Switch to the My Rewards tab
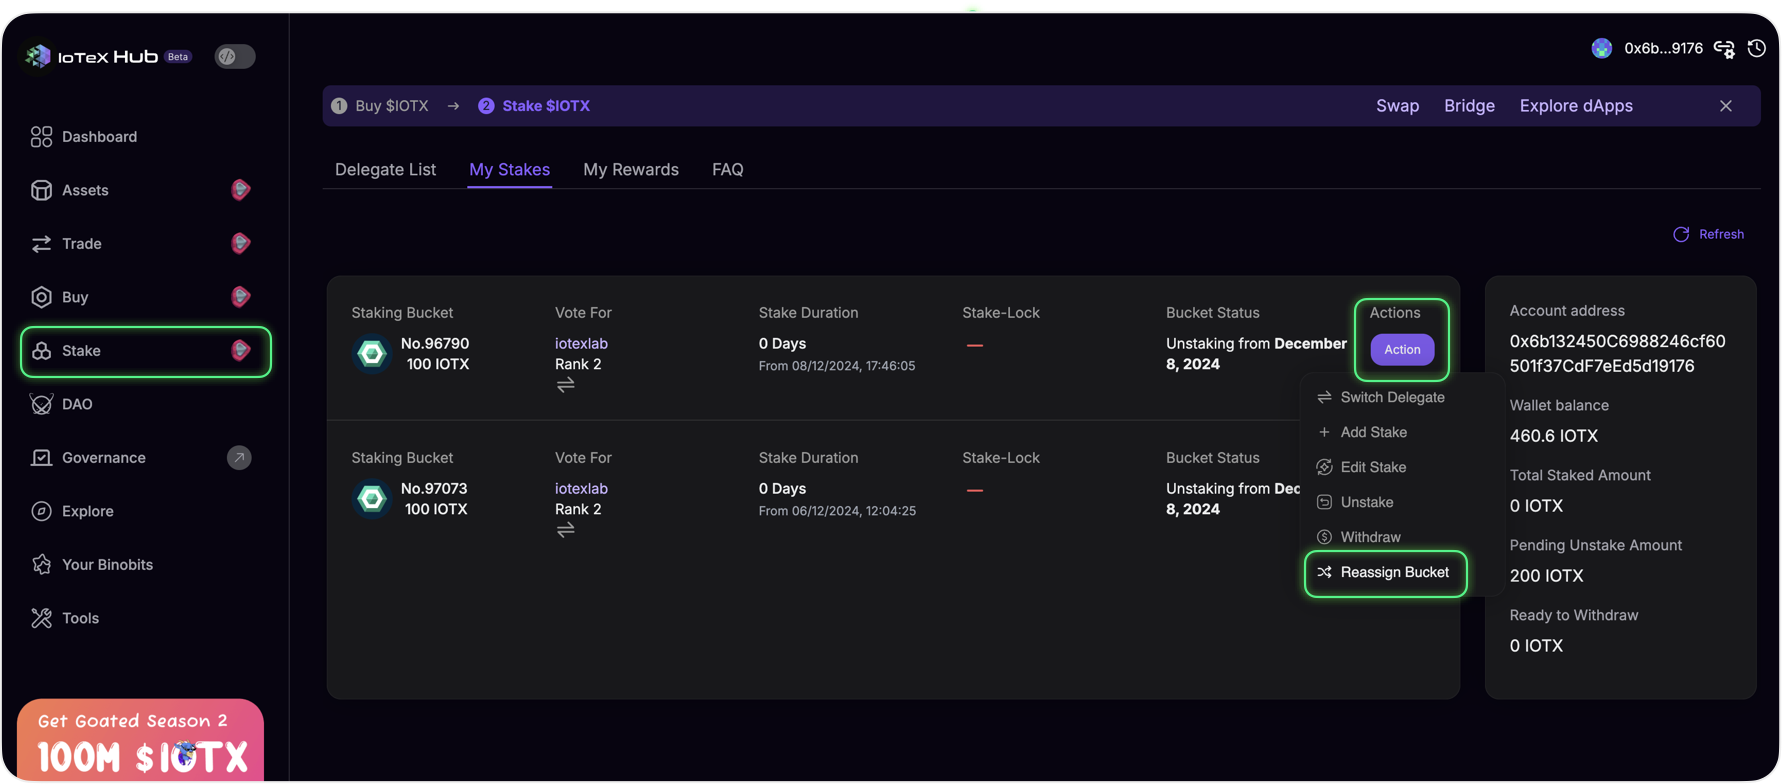This screenshot has width=1782, height=784. 630,170
